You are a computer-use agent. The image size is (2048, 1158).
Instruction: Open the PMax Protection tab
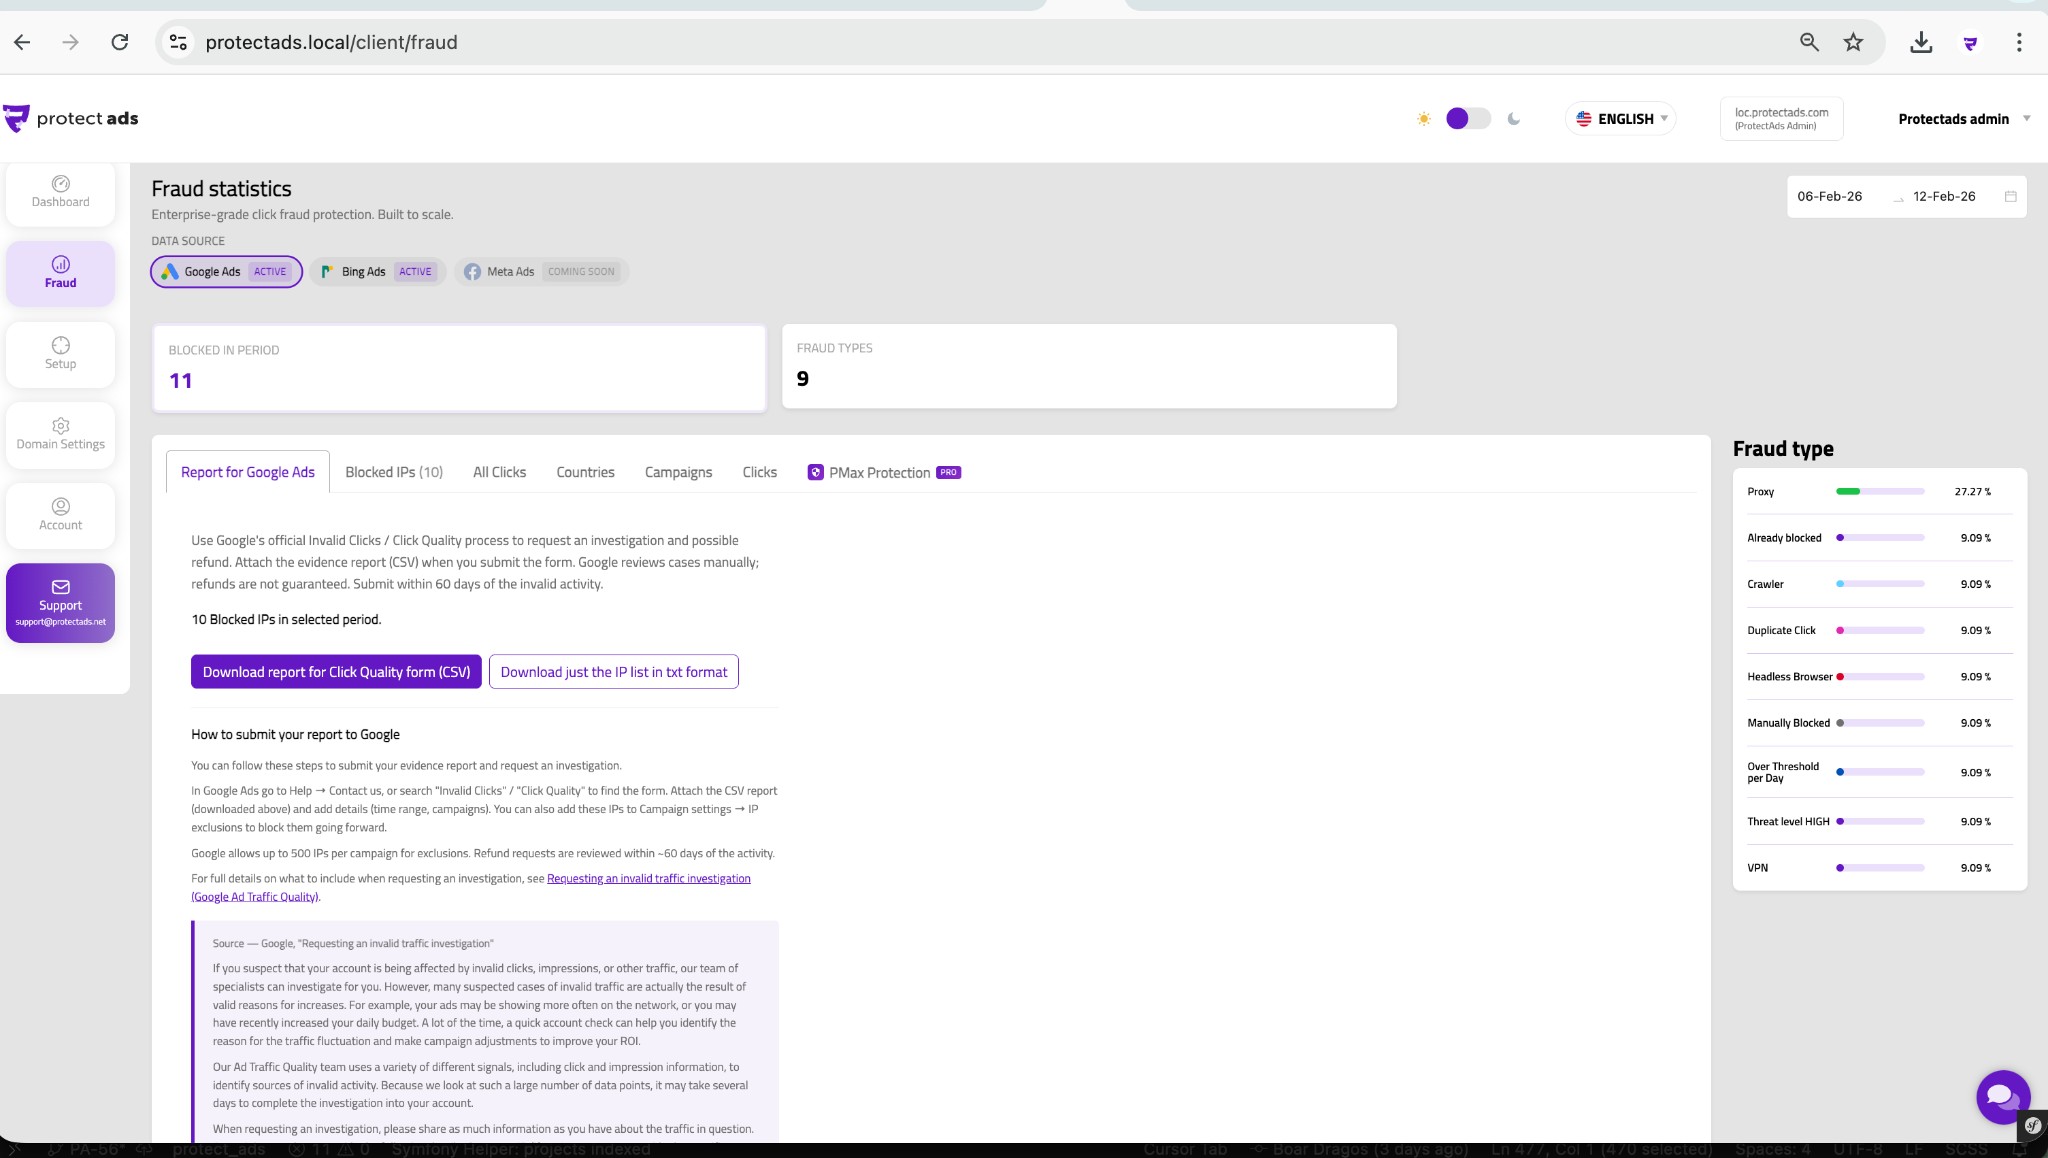point(882,471)
